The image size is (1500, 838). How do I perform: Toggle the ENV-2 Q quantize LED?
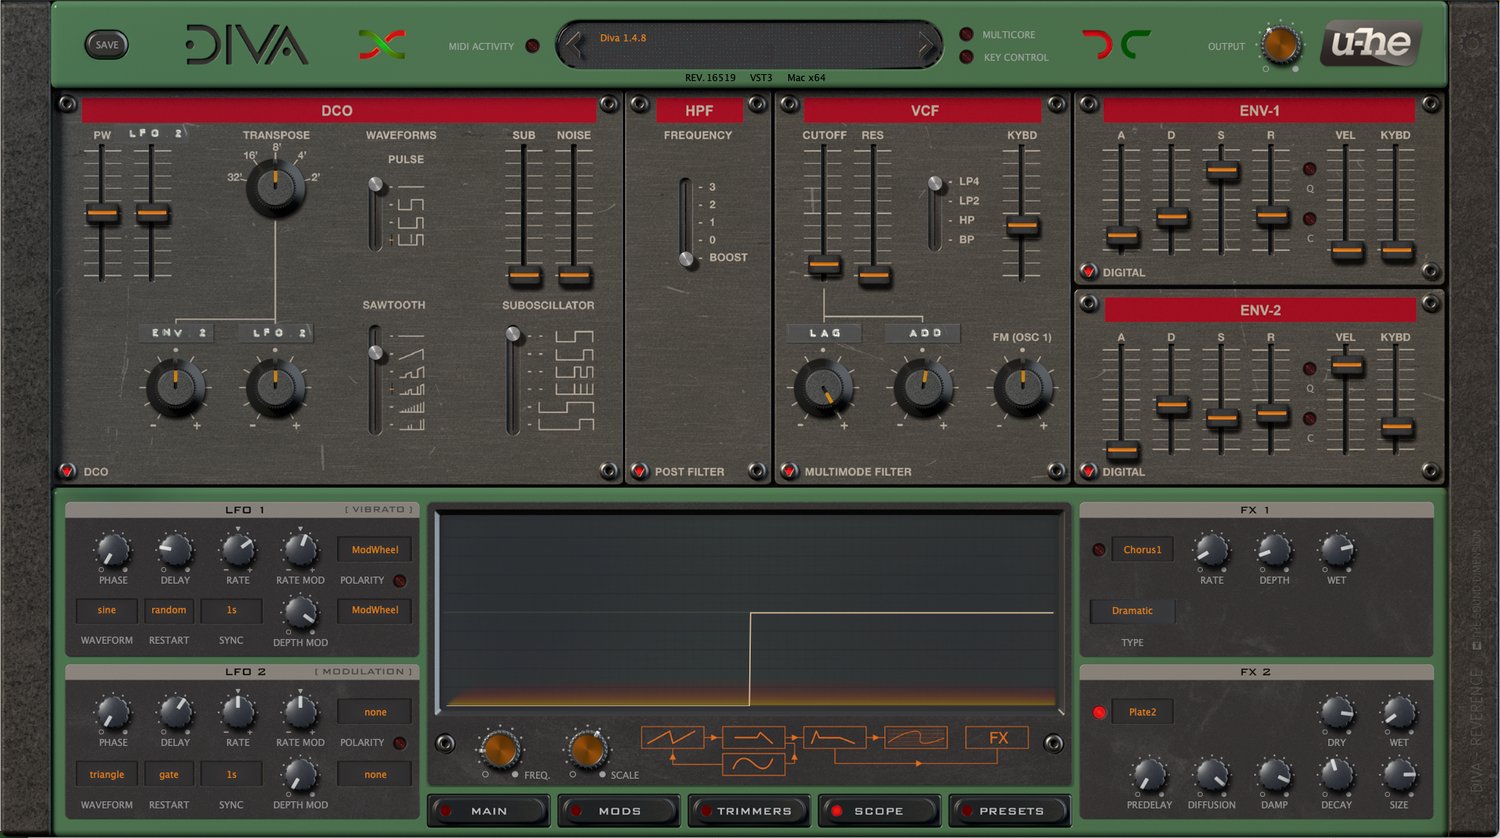(1309, 369)
